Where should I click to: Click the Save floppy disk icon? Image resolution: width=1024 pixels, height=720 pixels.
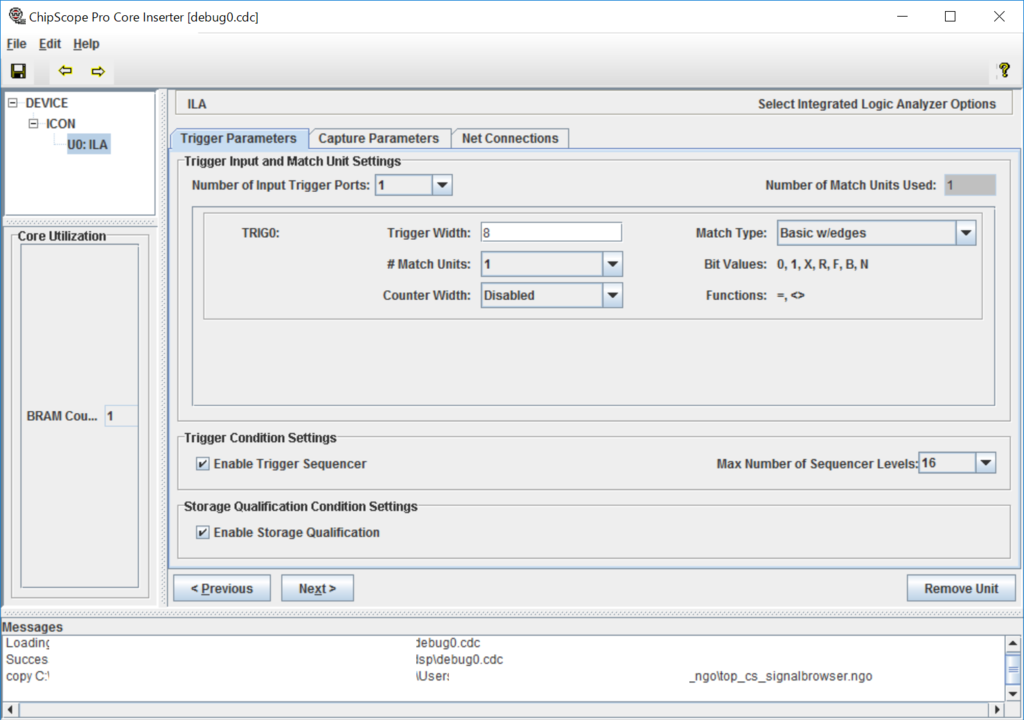(18, 71)
